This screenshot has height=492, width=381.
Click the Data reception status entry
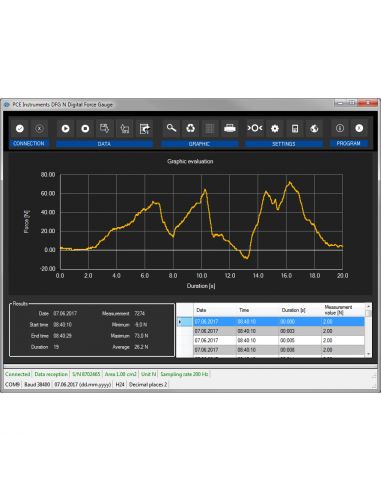[51, 374]
